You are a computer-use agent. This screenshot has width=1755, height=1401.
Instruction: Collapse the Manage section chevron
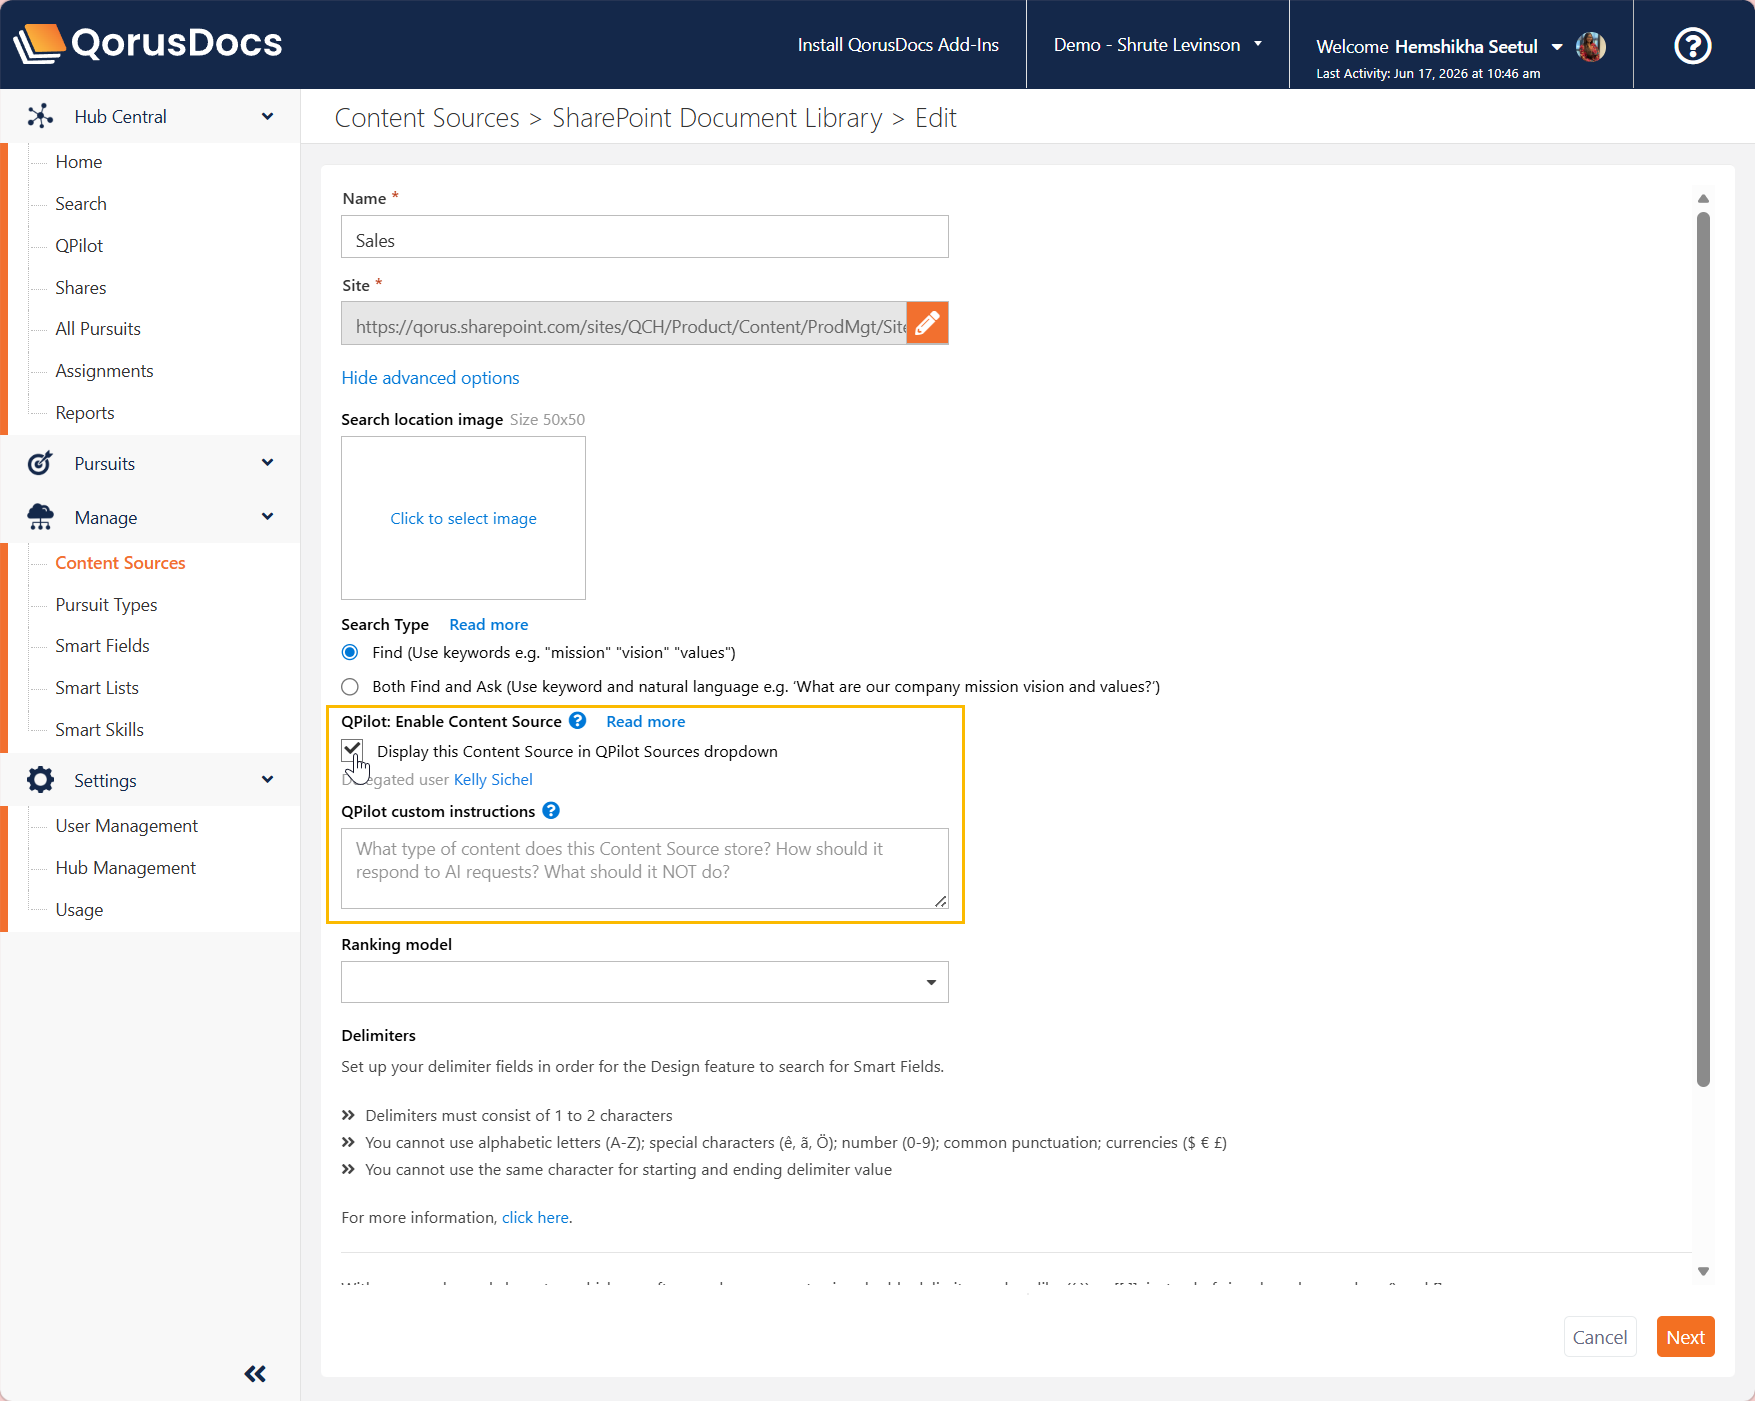[x=267, y=516]
